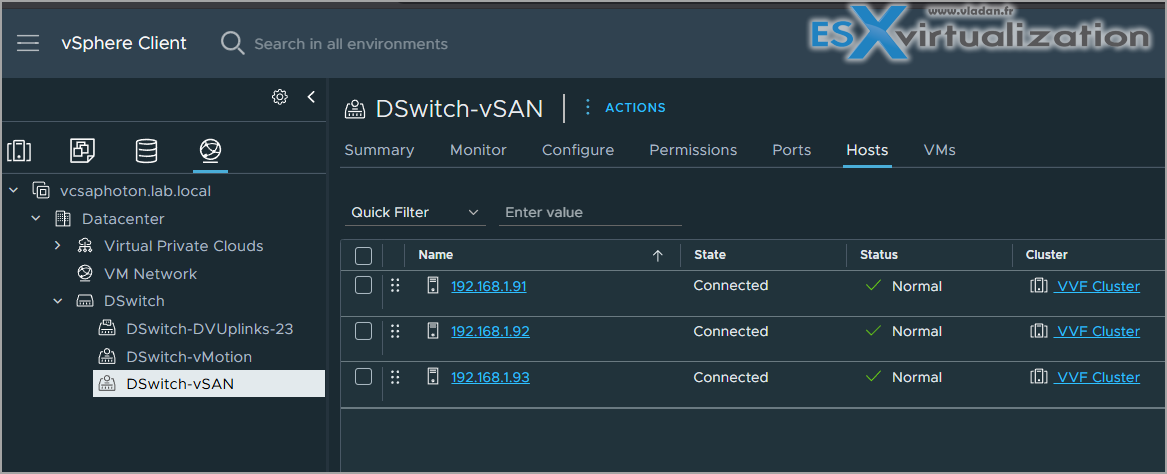Click the row drag handle for 192.168.1.91
Screen dimensions: 1167x474
click(x=395, y=286)
